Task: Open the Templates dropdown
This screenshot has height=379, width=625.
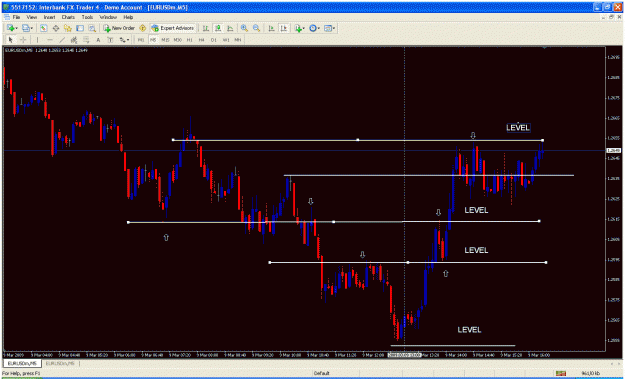Action: point(329,28)
